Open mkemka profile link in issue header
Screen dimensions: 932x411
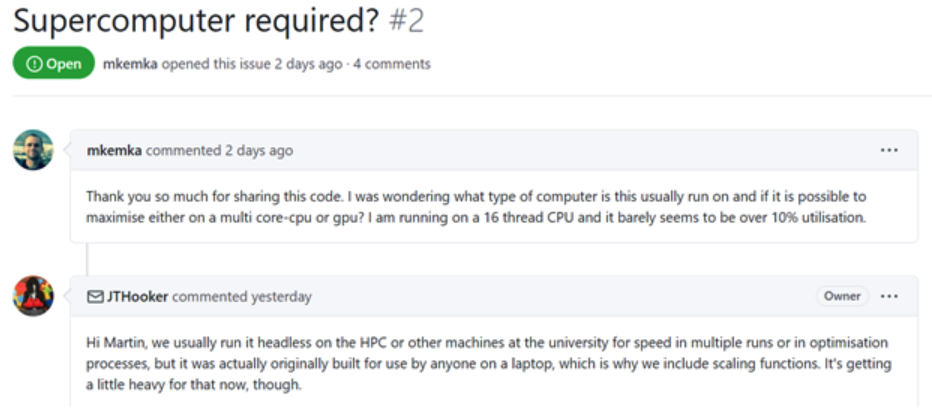point(130,64)
